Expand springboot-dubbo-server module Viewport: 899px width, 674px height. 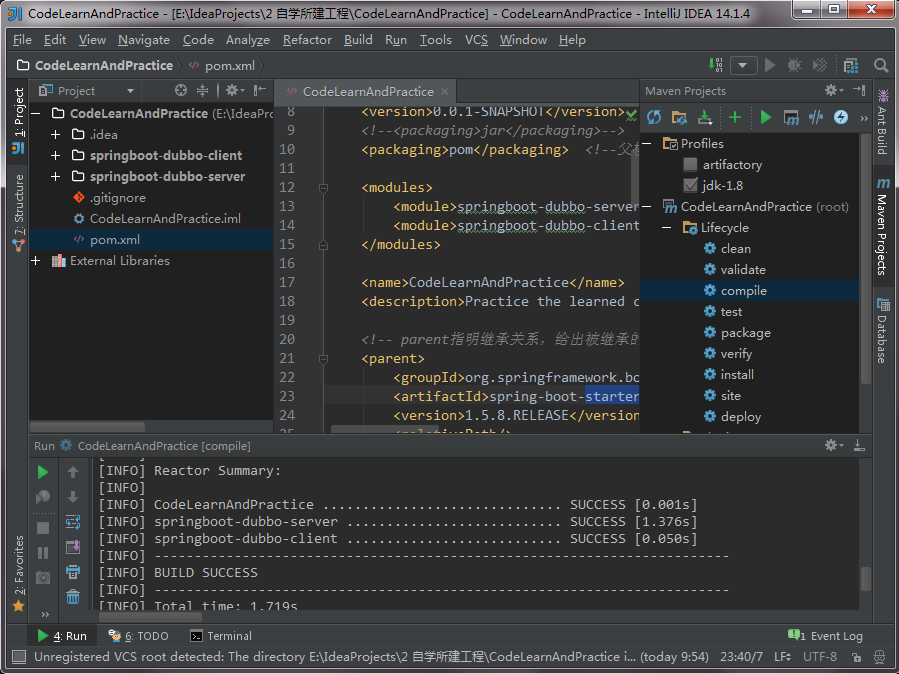pyautogui.click(x=56, y=176)
